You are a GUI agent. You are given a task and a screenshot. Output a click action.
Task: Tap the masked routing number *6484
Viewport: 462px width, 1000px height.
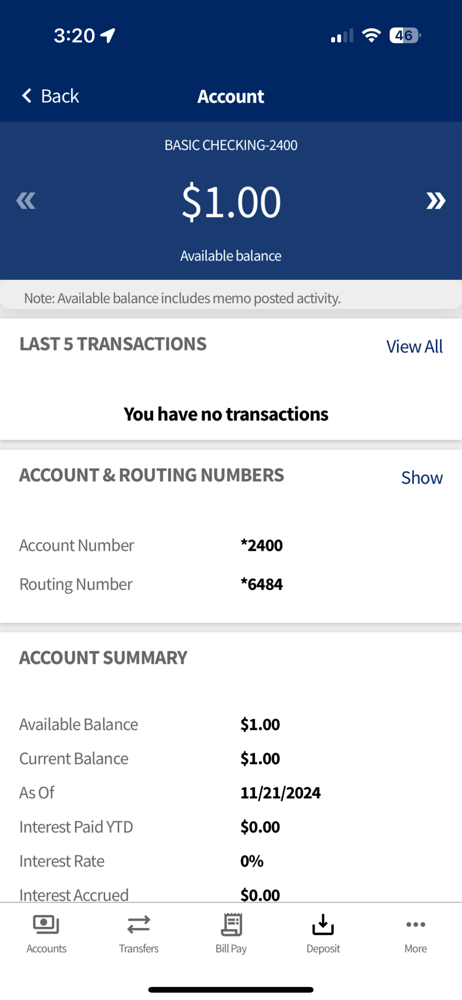pyautogui.click(x=262, y=584)
